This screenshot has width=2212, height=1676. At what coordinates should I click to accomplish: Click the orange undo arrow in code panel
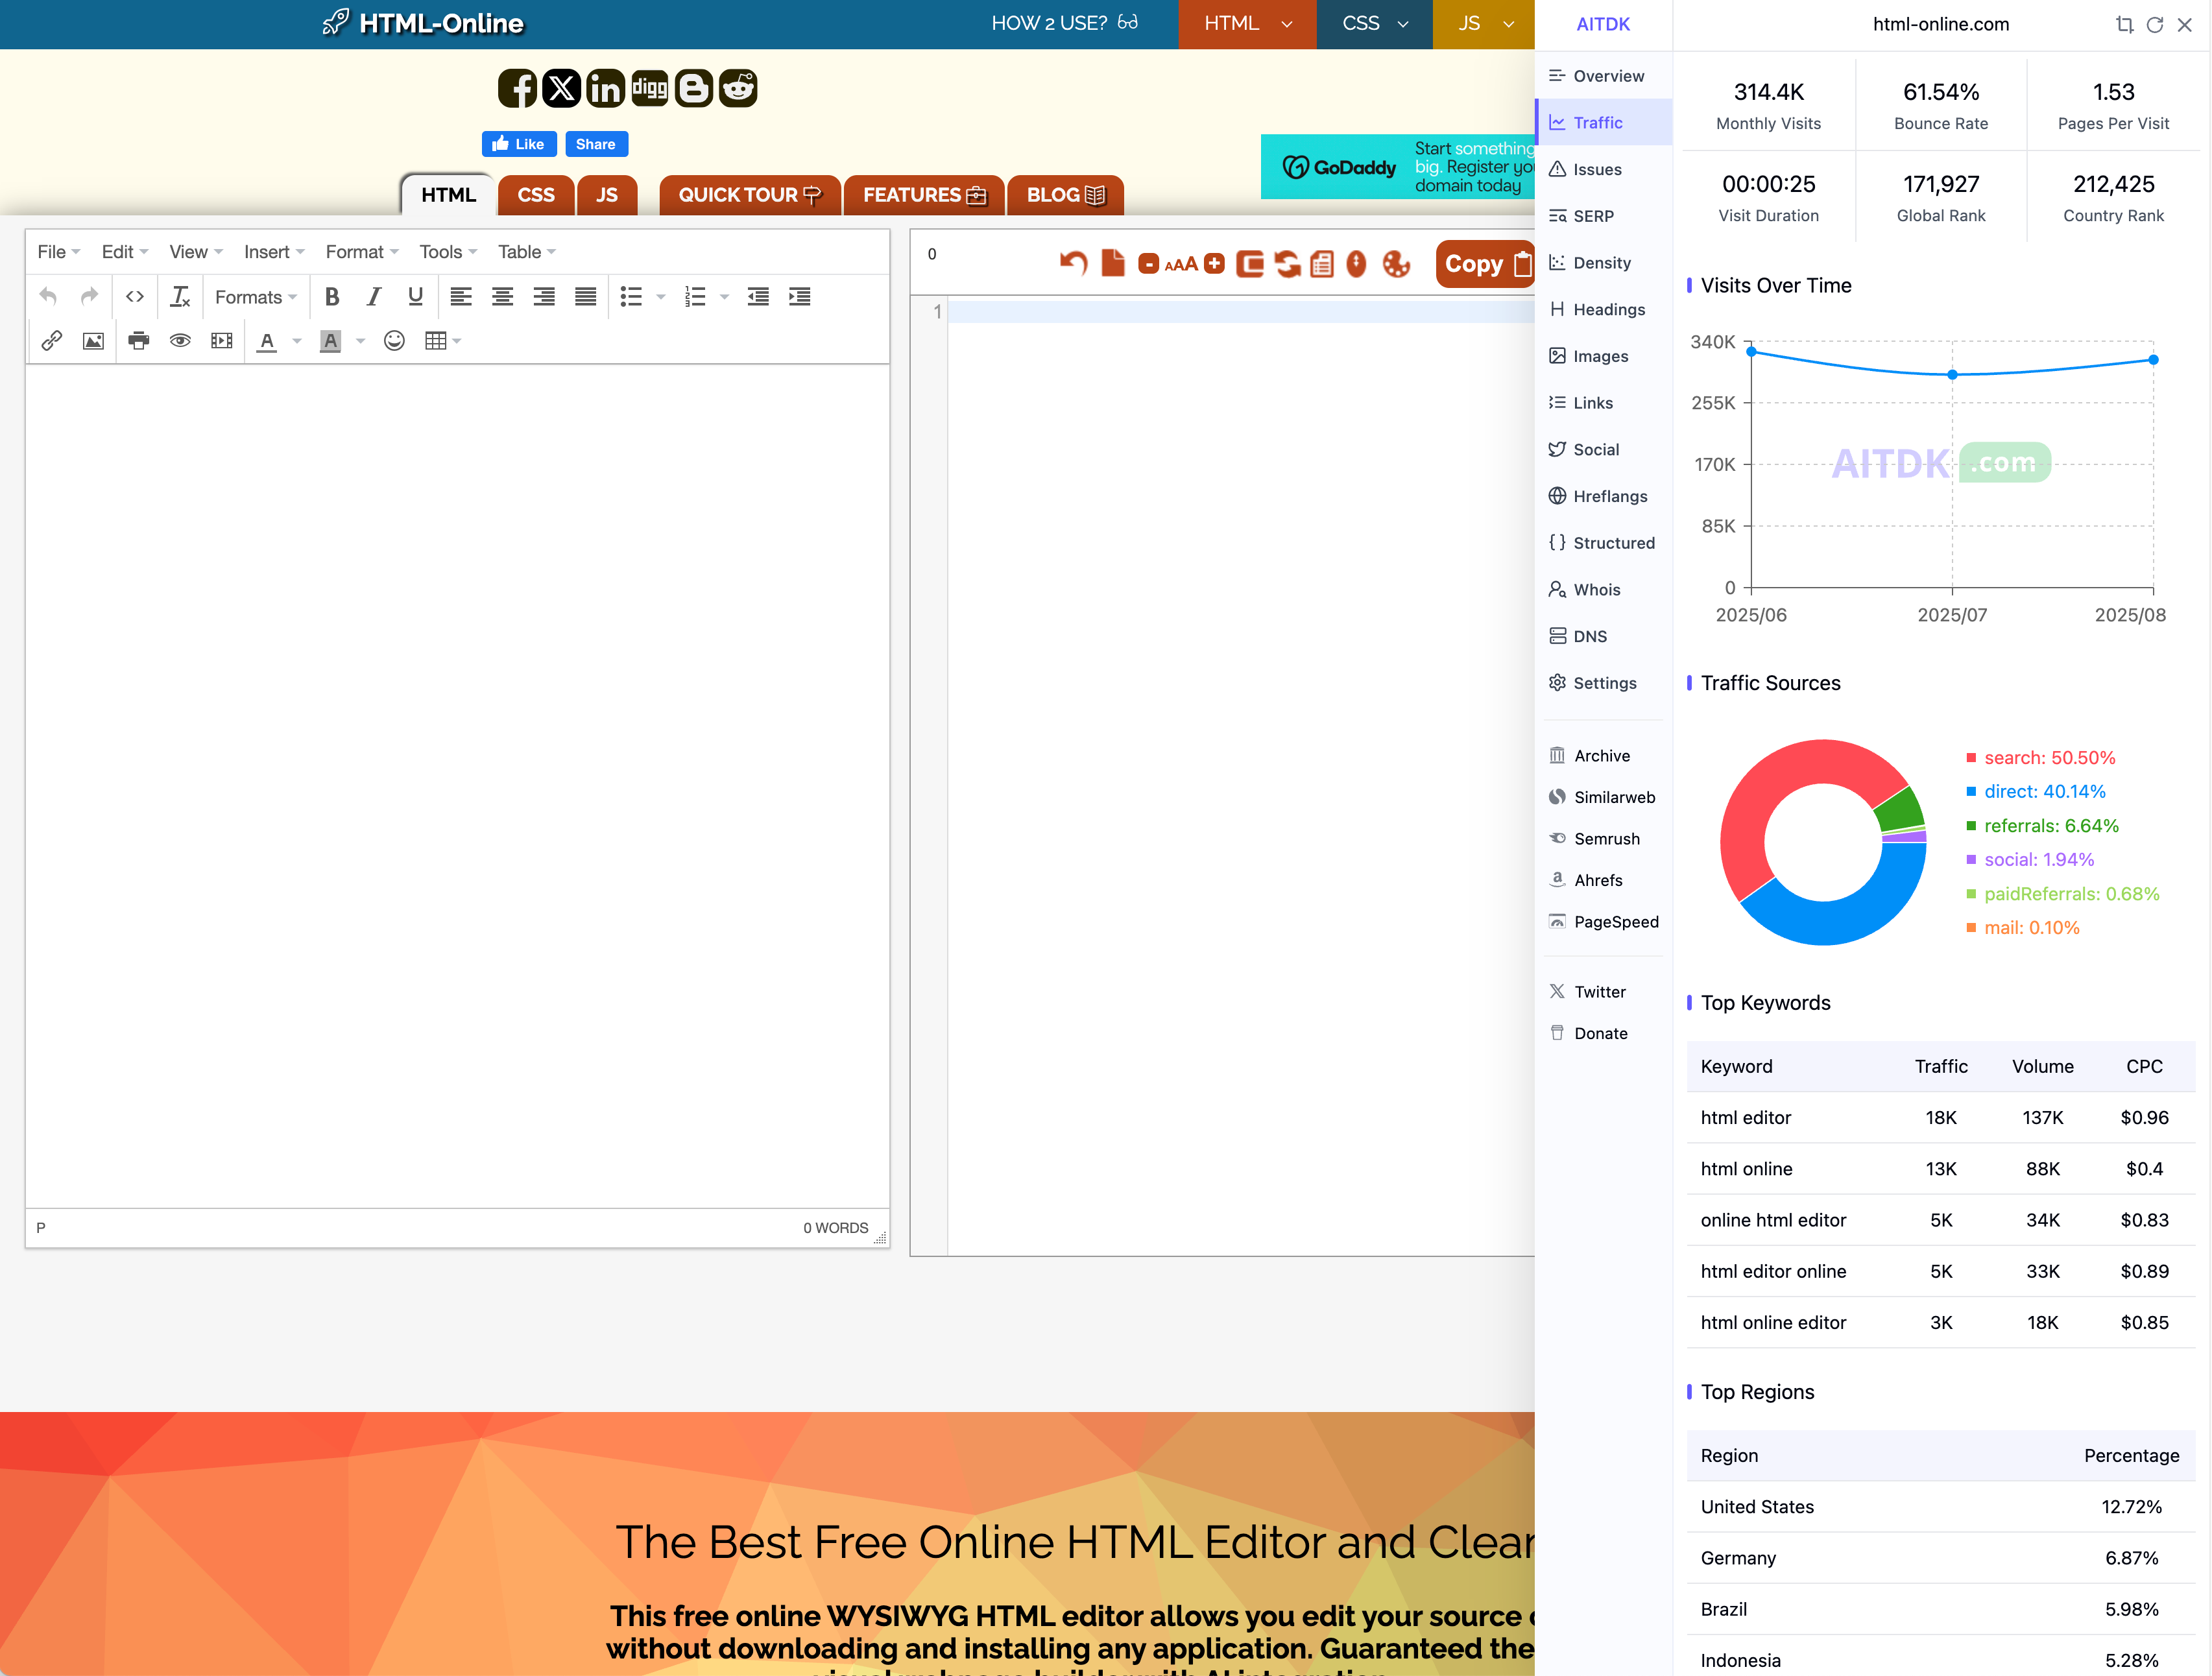pos(1073,264)
